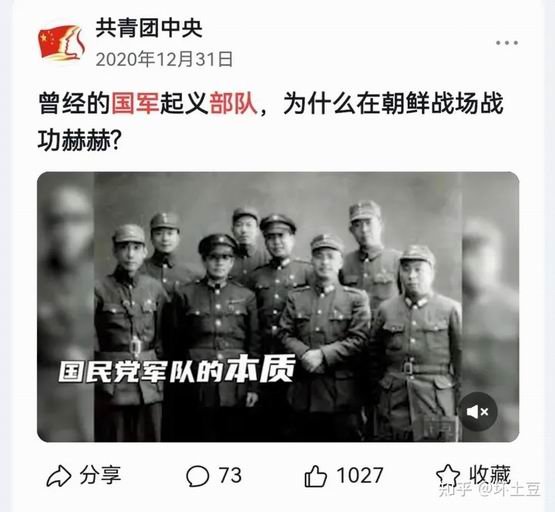Play the soldiers group photo video

(278, 307)
